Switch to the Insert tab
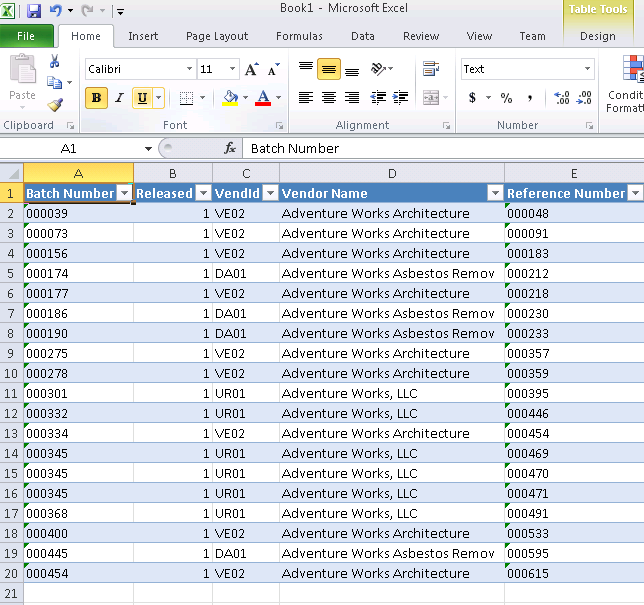Screen dimensions: 644x605 pos(143,36)
